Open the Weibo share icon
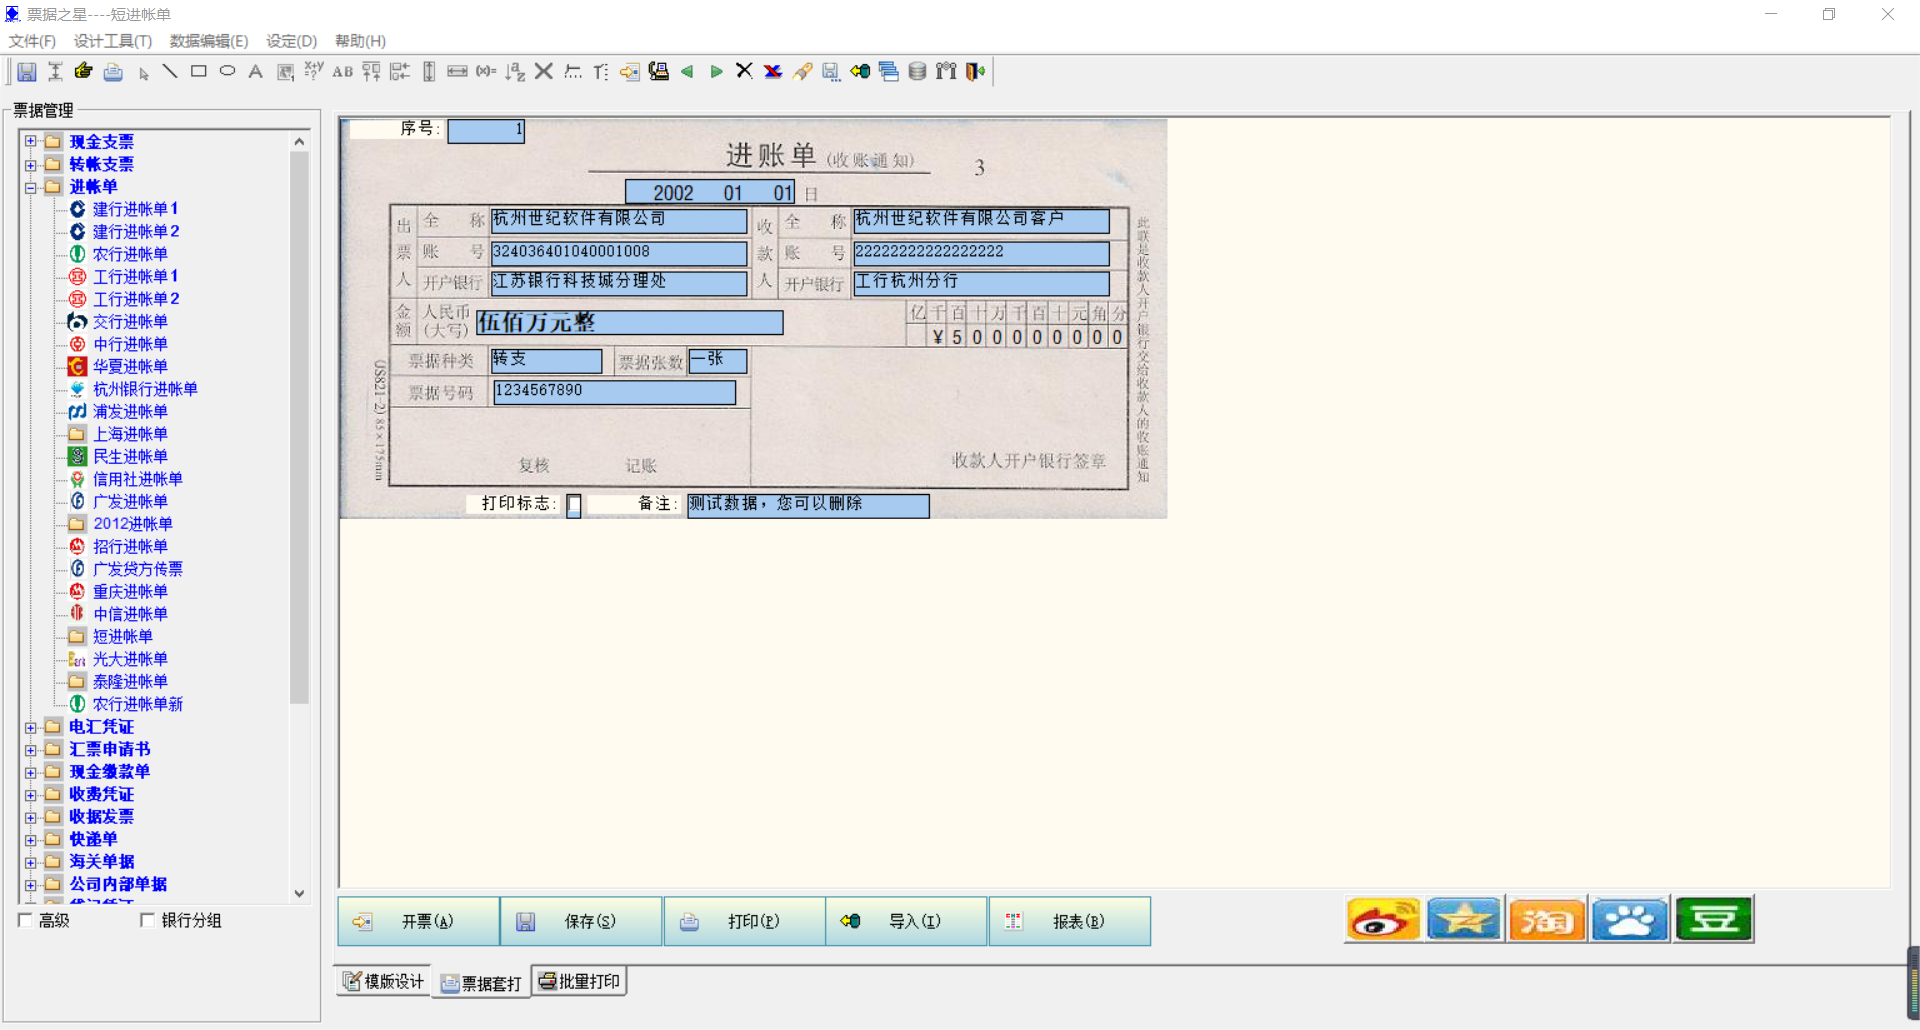The height and width of the screenshot is (1030, 1920). [1383, 919]
